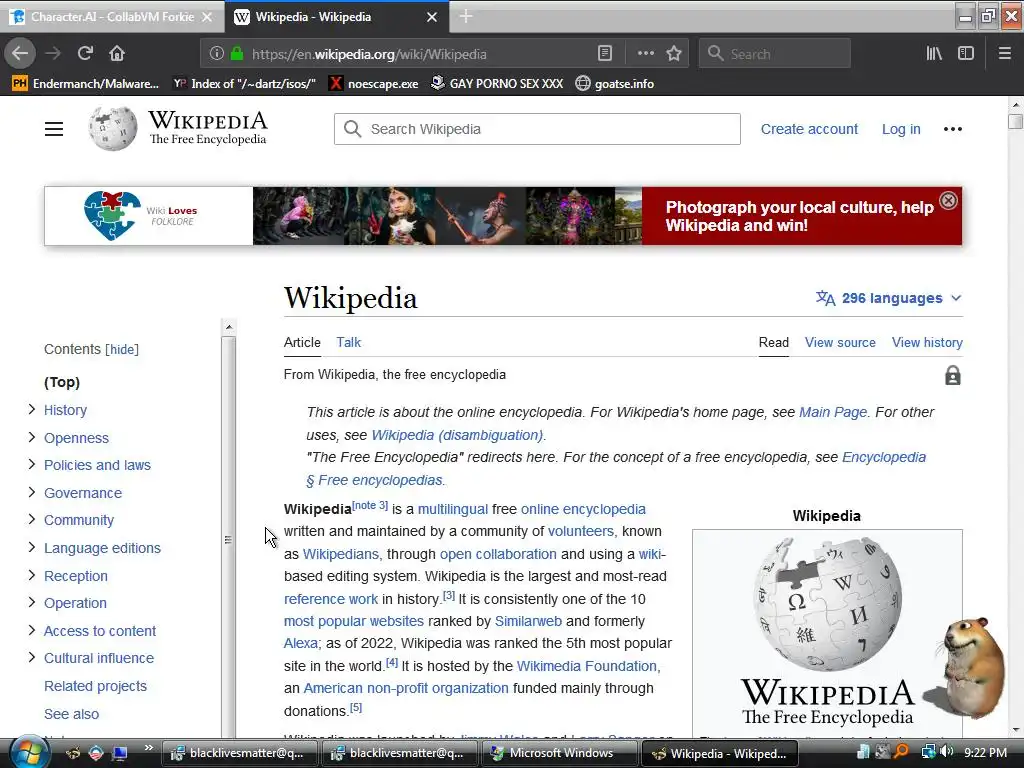Image resolution: width=1024 pixels, height=768 pixels.
Task: Open site information icon in address bar
Action: 217,54
